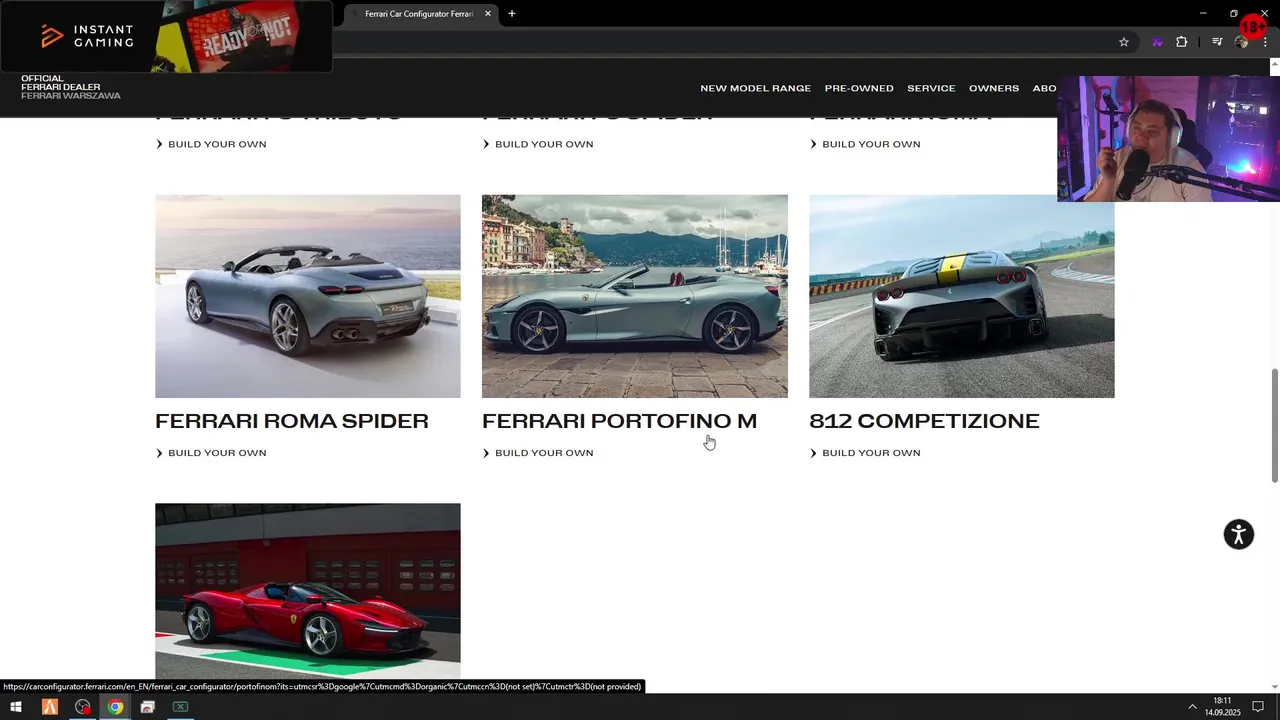
Task: Open the orange app in taskbar
Action: (x=49, y=707)
